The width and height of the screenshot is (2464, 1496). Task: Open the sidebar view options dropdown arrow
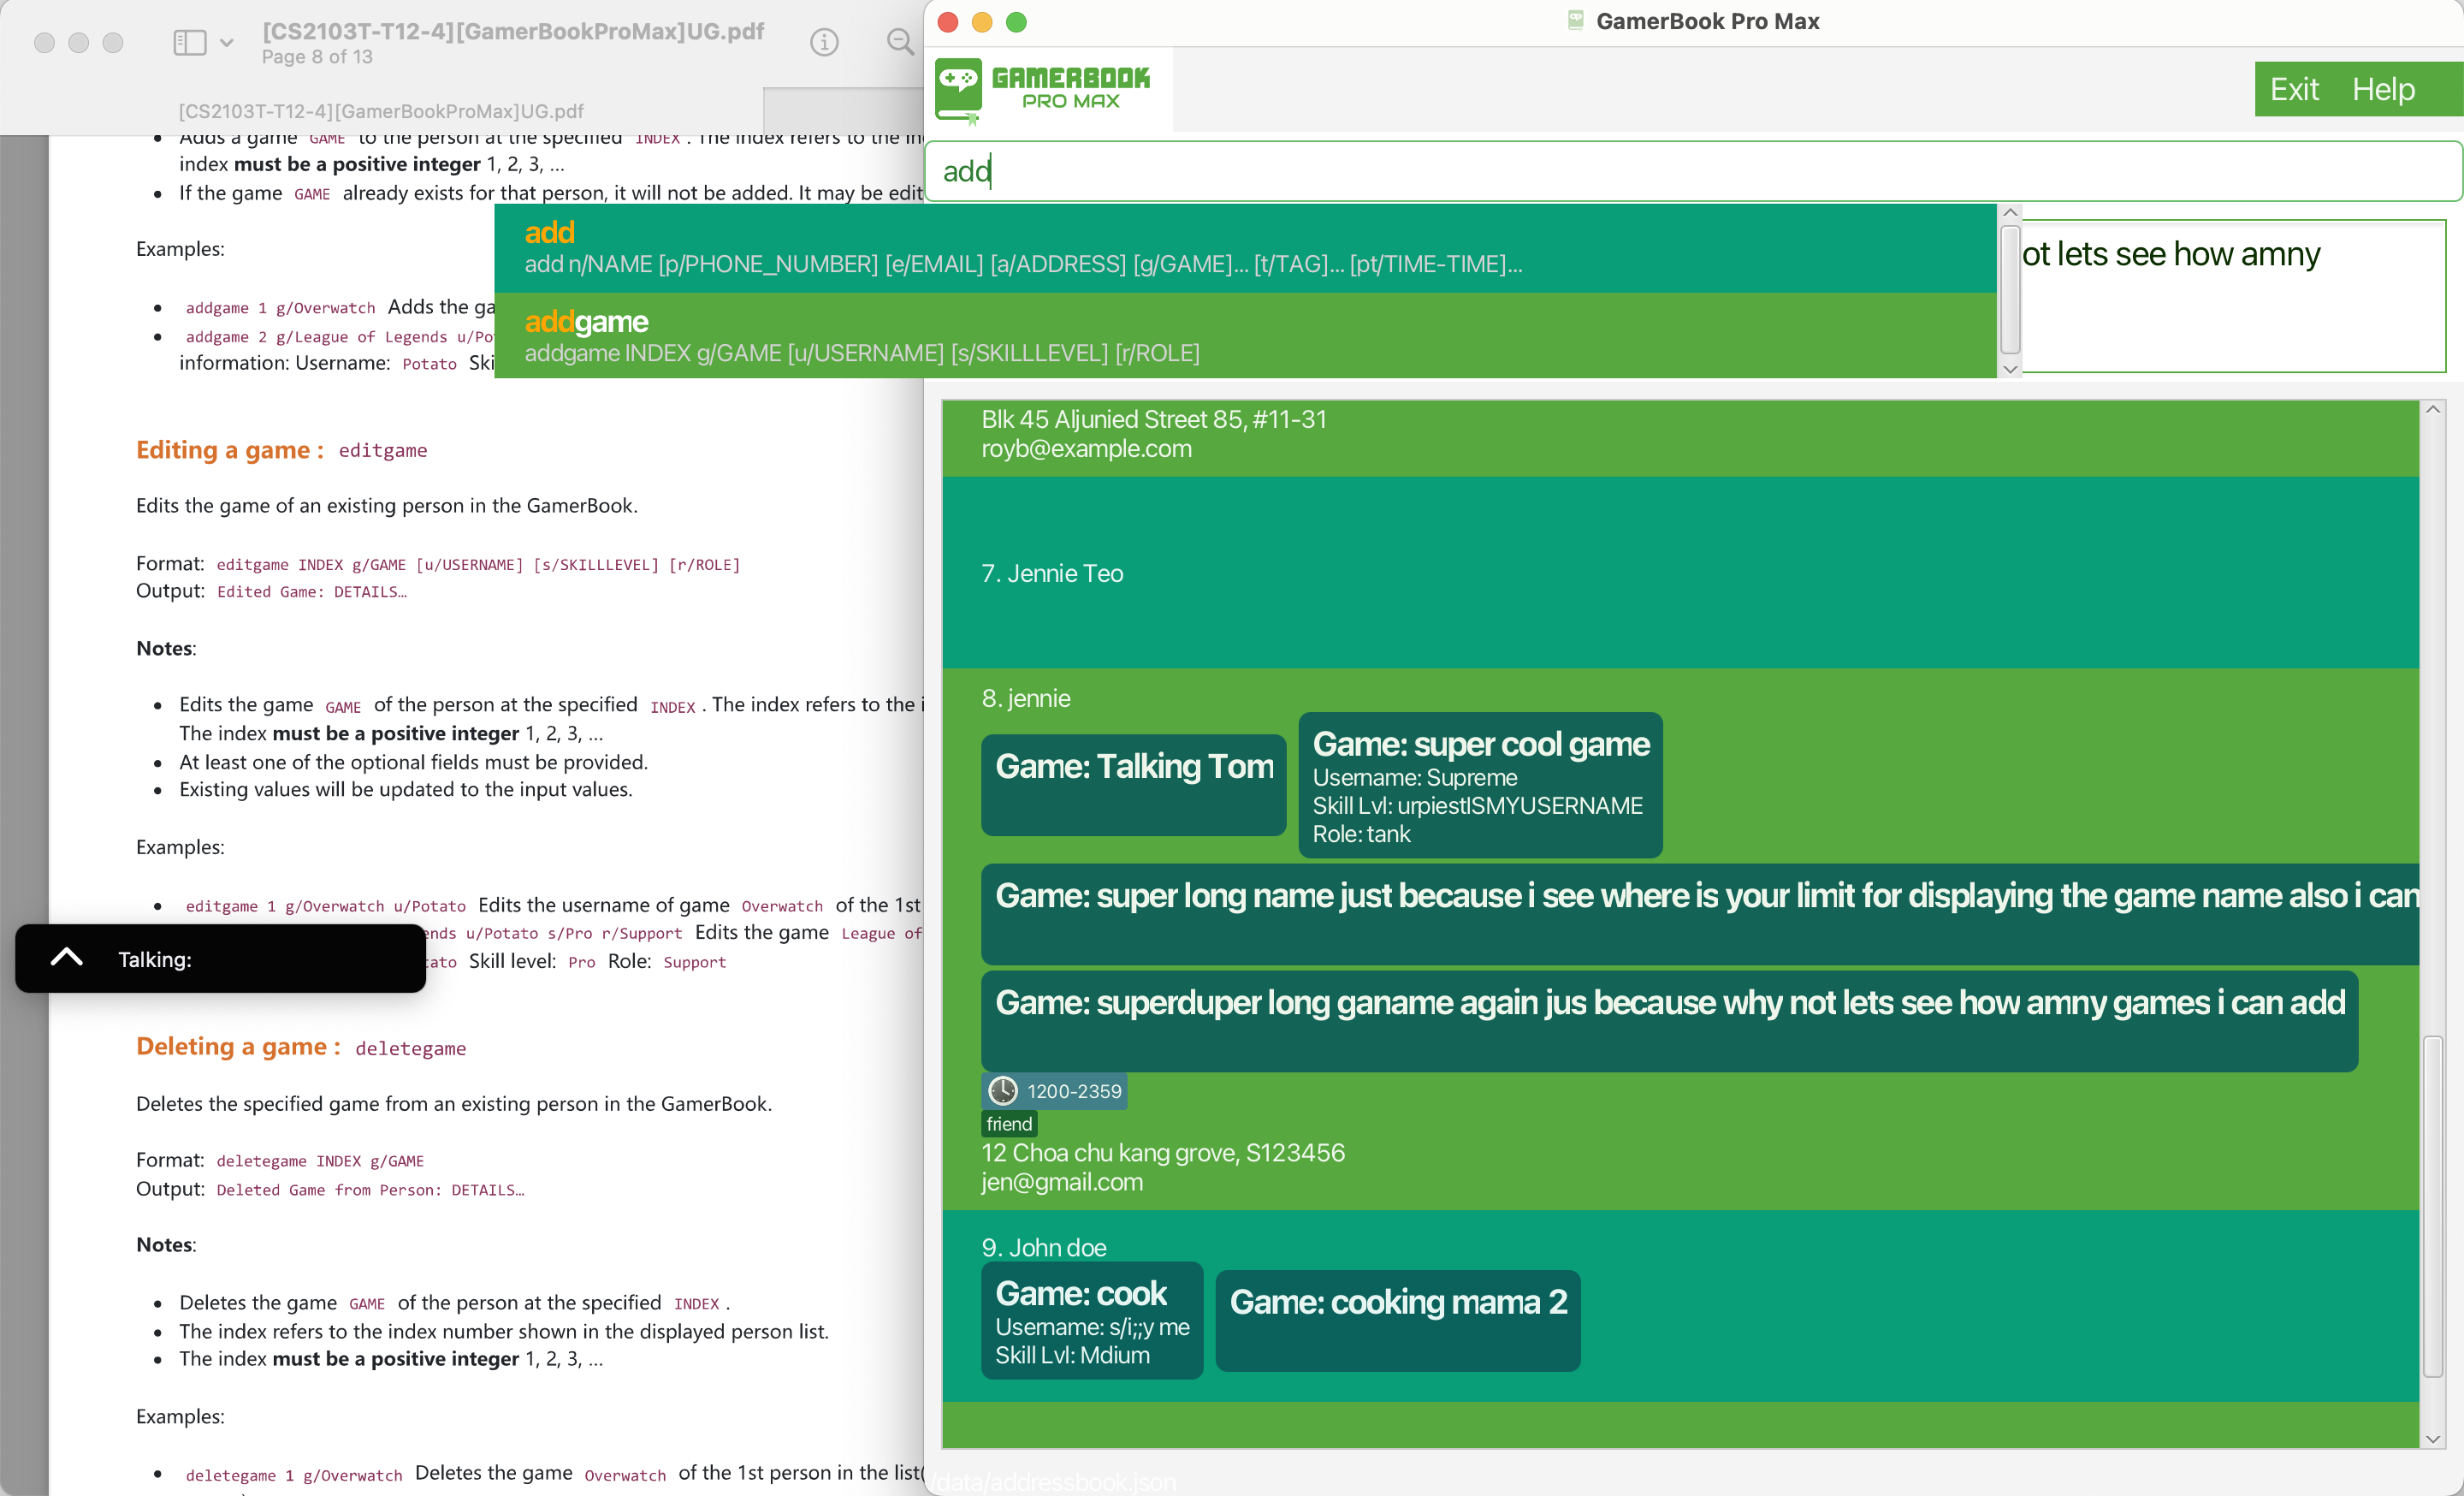227,42
